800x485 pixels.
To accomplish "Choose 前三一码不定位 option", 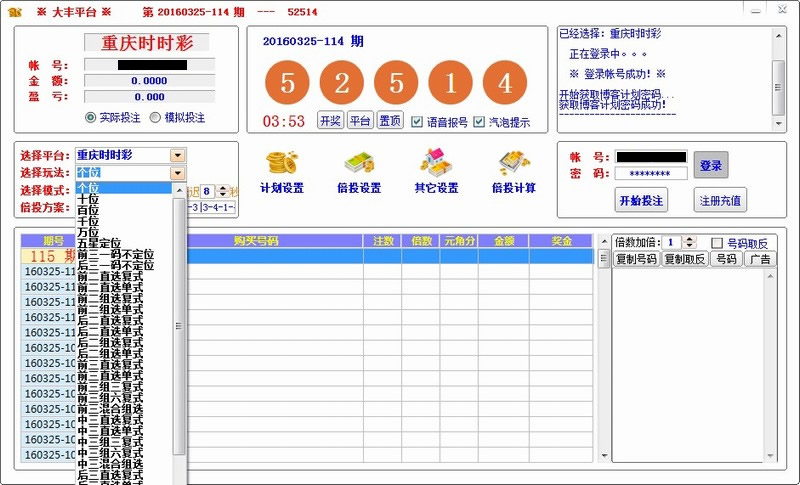I will click(124, 254).
